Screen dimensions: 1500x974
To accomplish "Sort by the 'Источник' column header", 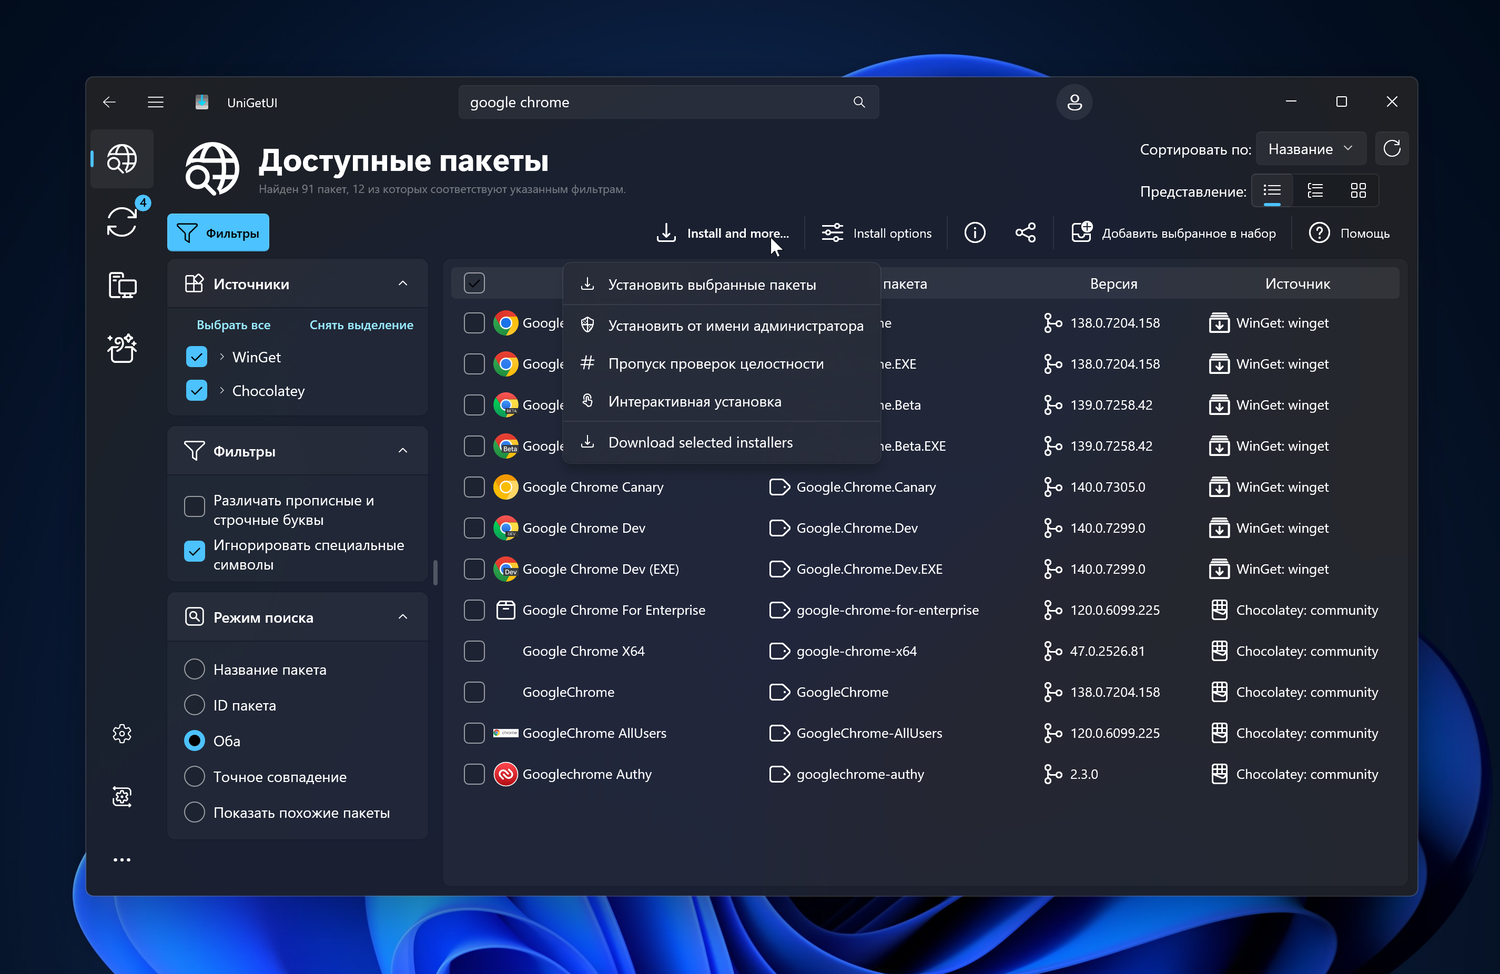I will [x=1297, y=284].
